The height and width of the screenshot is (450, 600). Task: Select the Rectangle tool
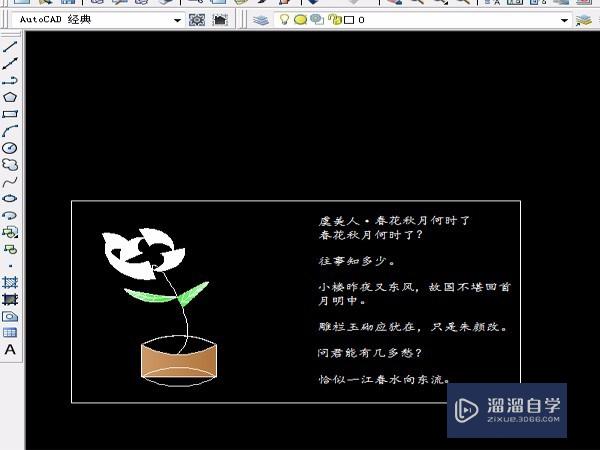[10, 114]
